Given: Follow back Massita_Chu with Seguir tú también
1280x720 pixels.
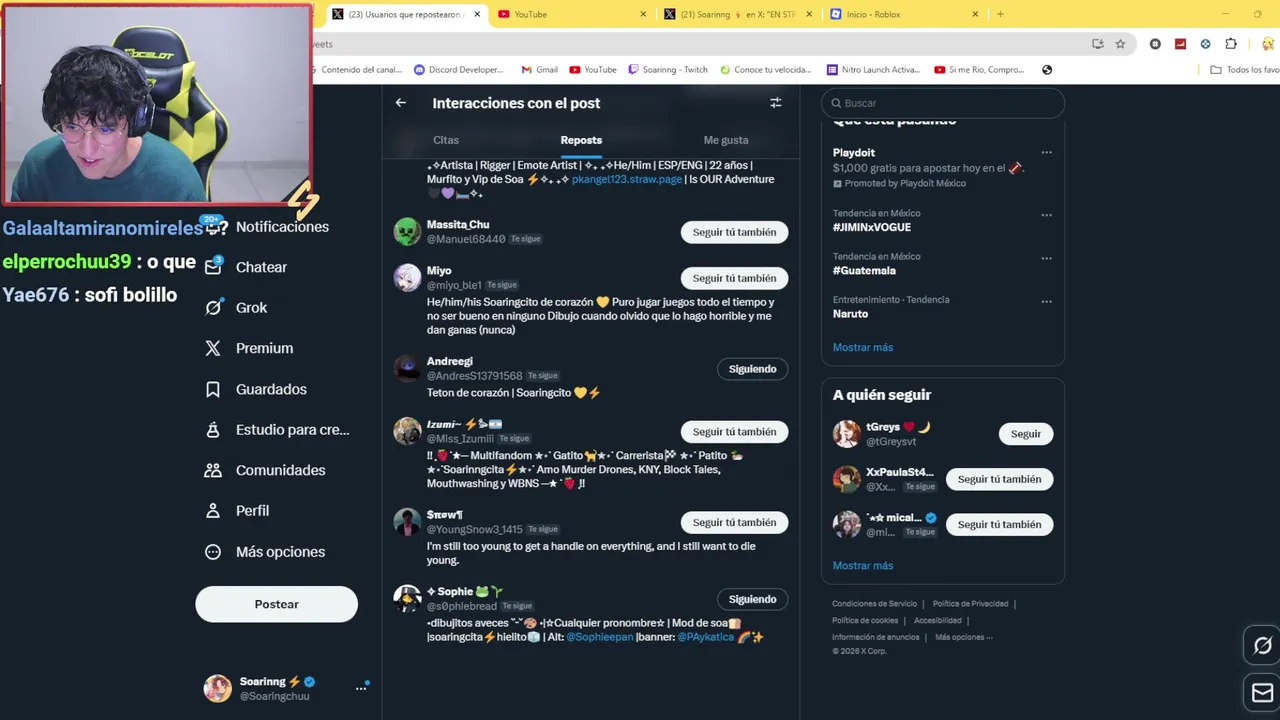Looking at the screenshot, I should (734, 232).
